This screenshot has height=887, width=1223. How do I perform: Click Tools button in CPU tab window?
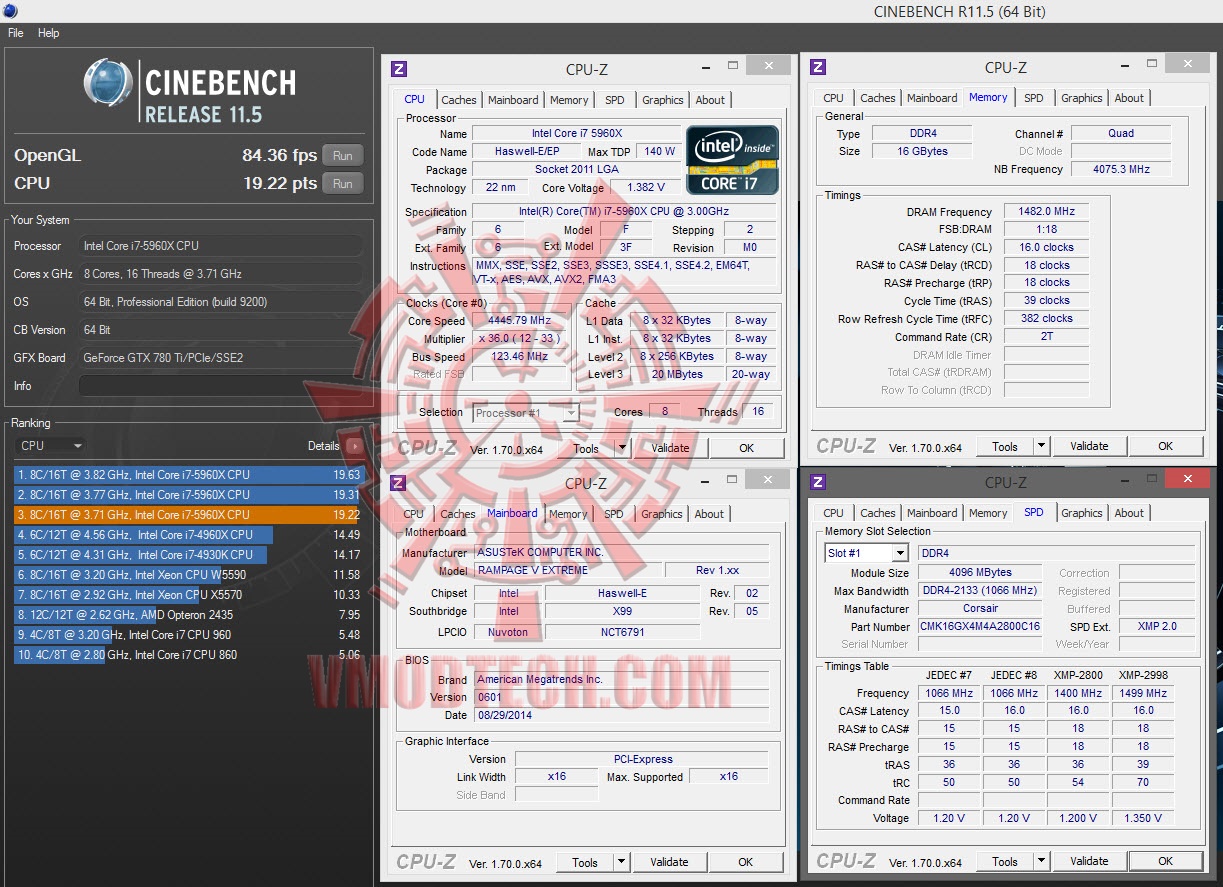[x=586, y=448]
